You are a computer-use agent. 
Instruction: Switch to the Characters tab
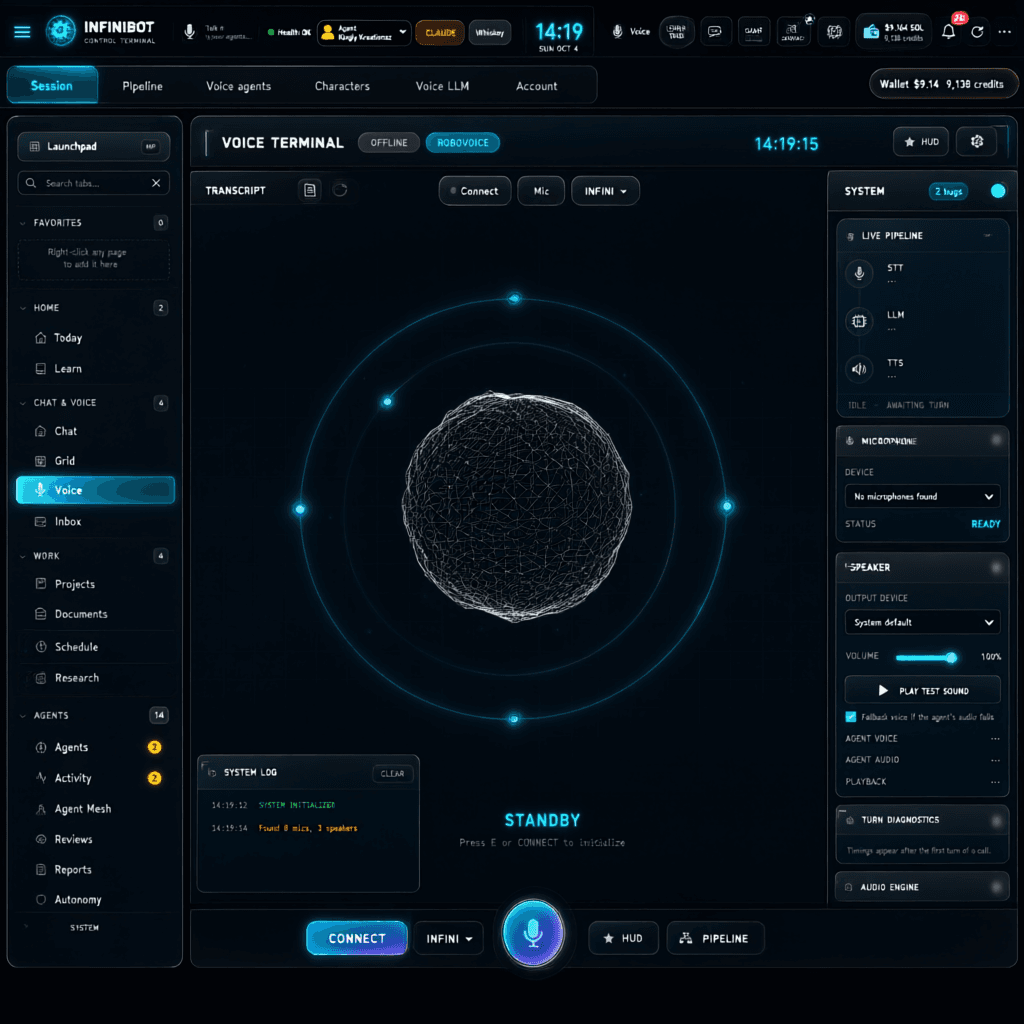pos(342,86)
